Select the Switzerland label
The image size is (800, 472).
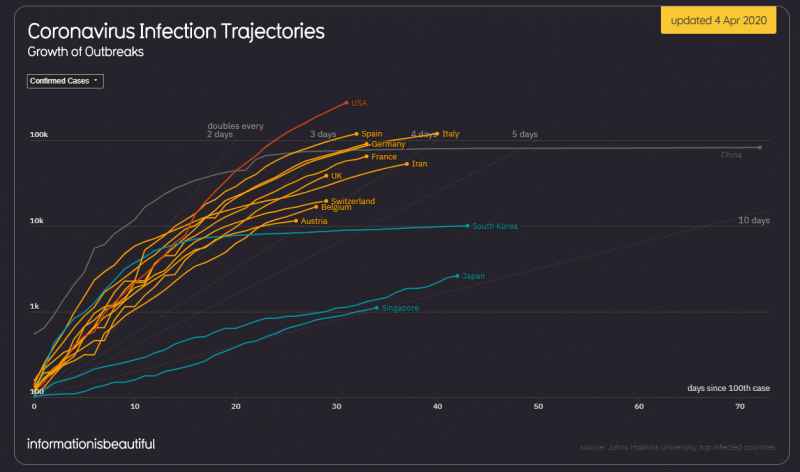(352, 201)
